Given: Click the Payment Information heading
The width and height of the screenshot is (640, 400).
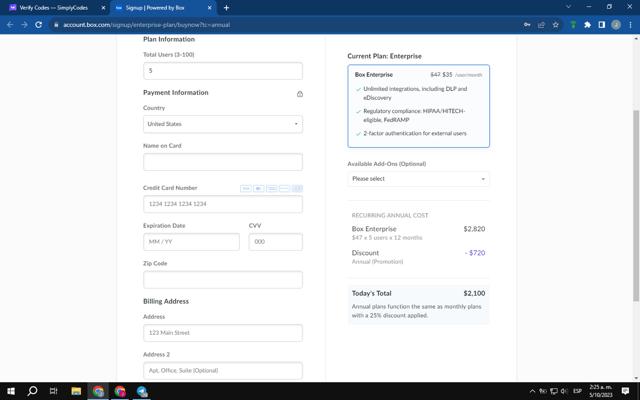Looking at the screenshot, I should 176,93.
